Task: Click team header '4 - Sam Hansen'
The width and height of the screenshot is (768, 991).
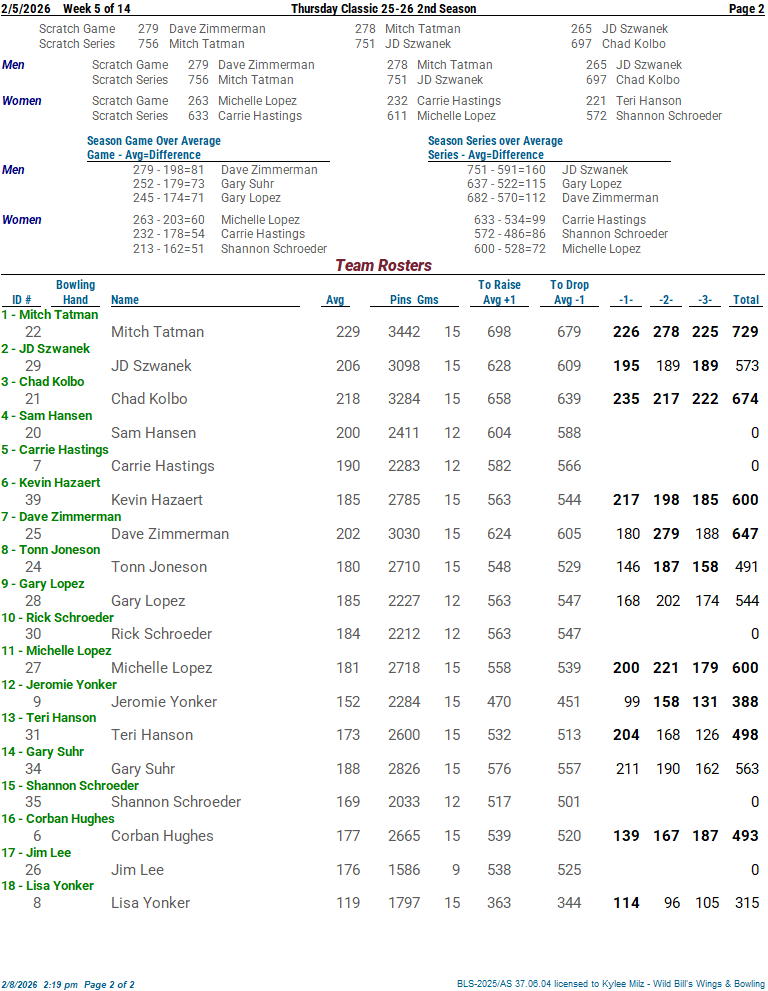Action: coord(47,416)
